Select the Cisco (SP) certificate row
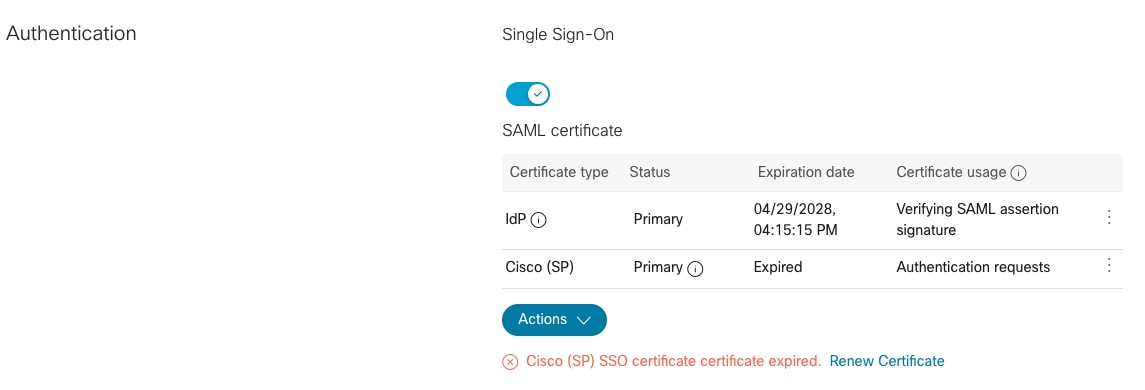This screenshot has height=390, width=1145. tap(812, 268)
